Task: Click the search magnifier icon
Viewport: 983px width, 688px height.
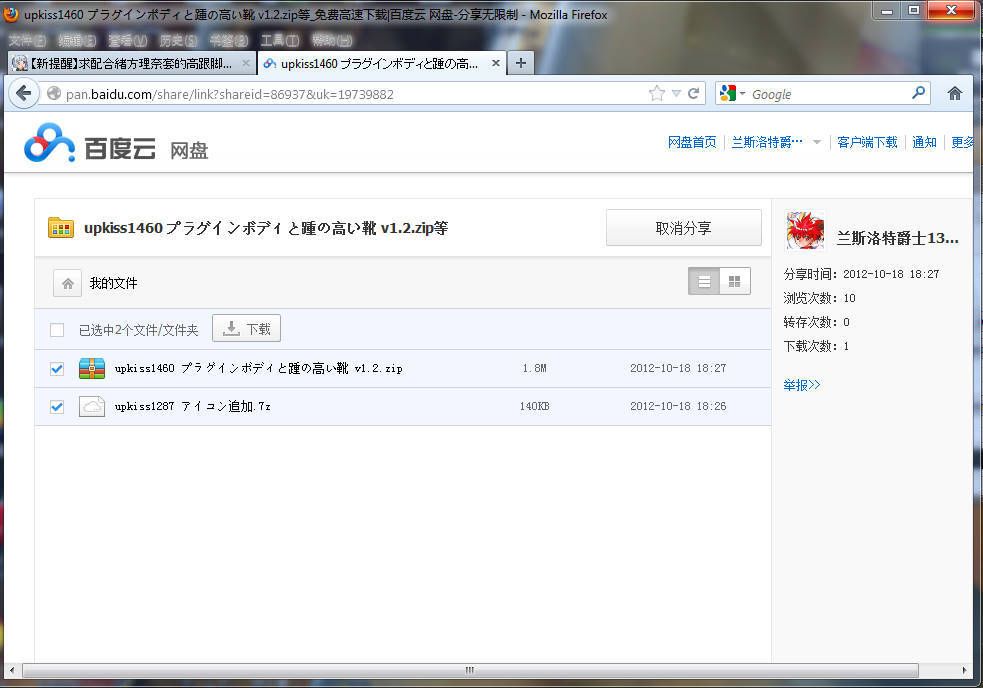Action: tap(918, 93)
